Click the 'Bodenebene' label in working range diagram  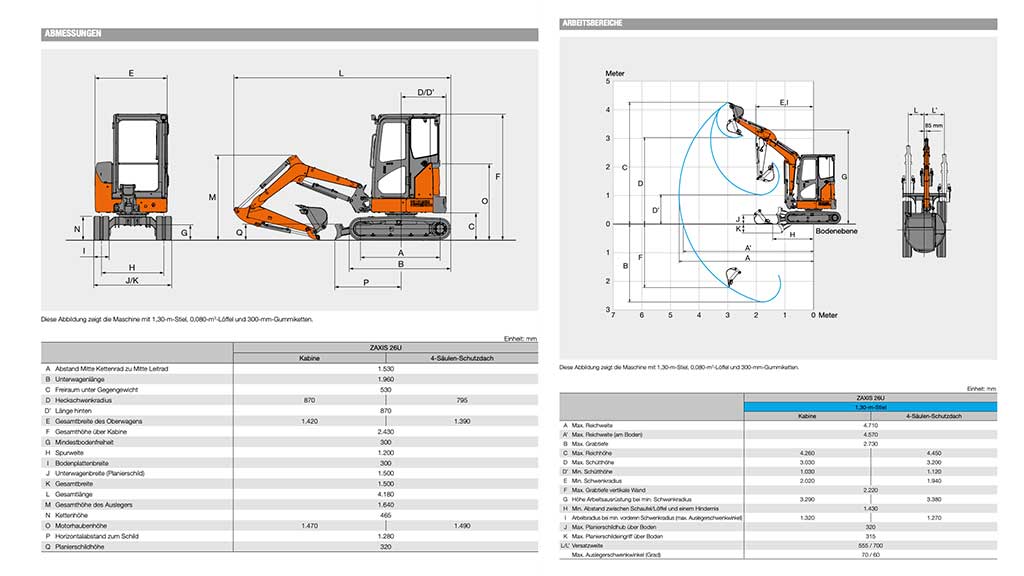click(836, 231)
